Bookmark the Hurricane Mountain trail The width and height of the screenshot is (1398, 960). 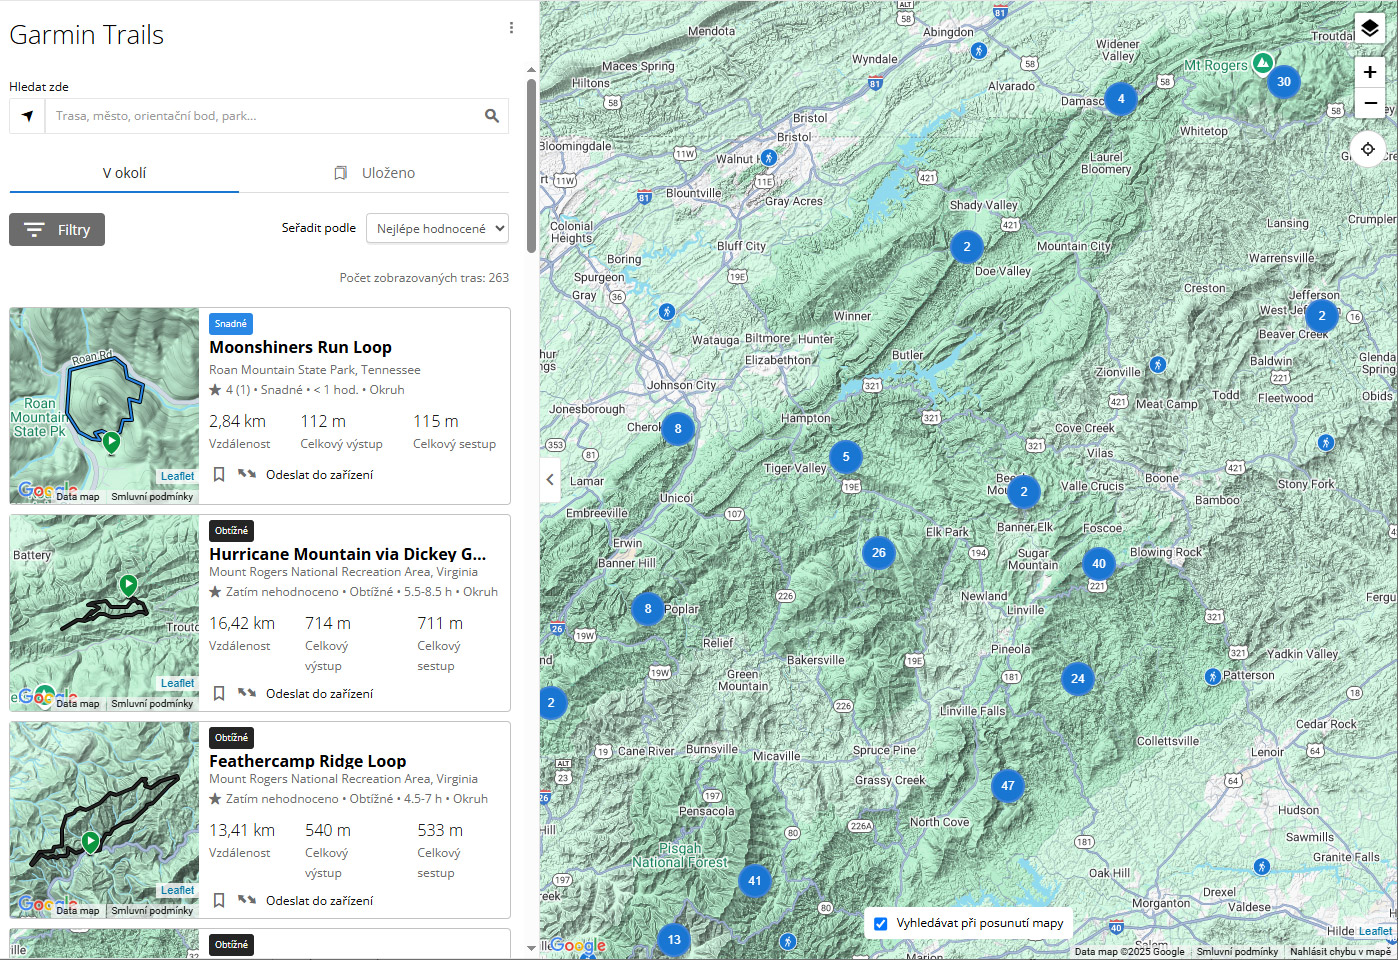pyautogui.click(x=219, y=693)
